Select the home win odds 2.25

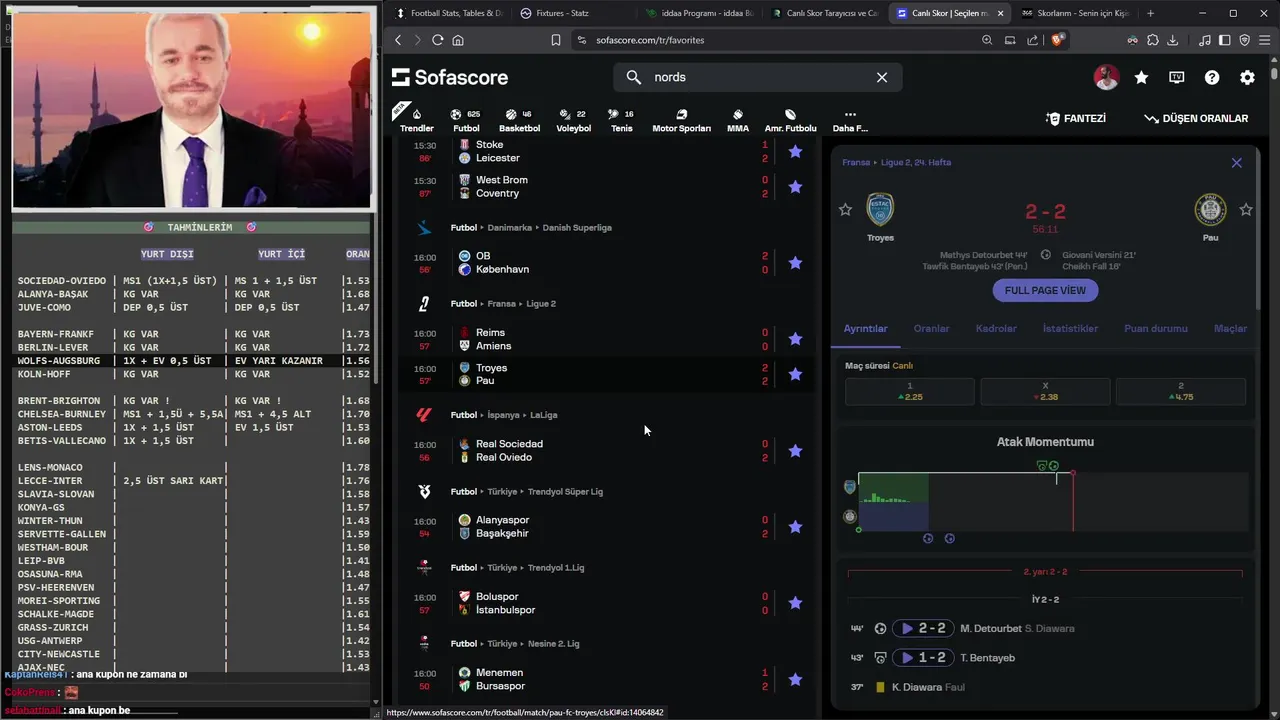[x=909, y=391]
